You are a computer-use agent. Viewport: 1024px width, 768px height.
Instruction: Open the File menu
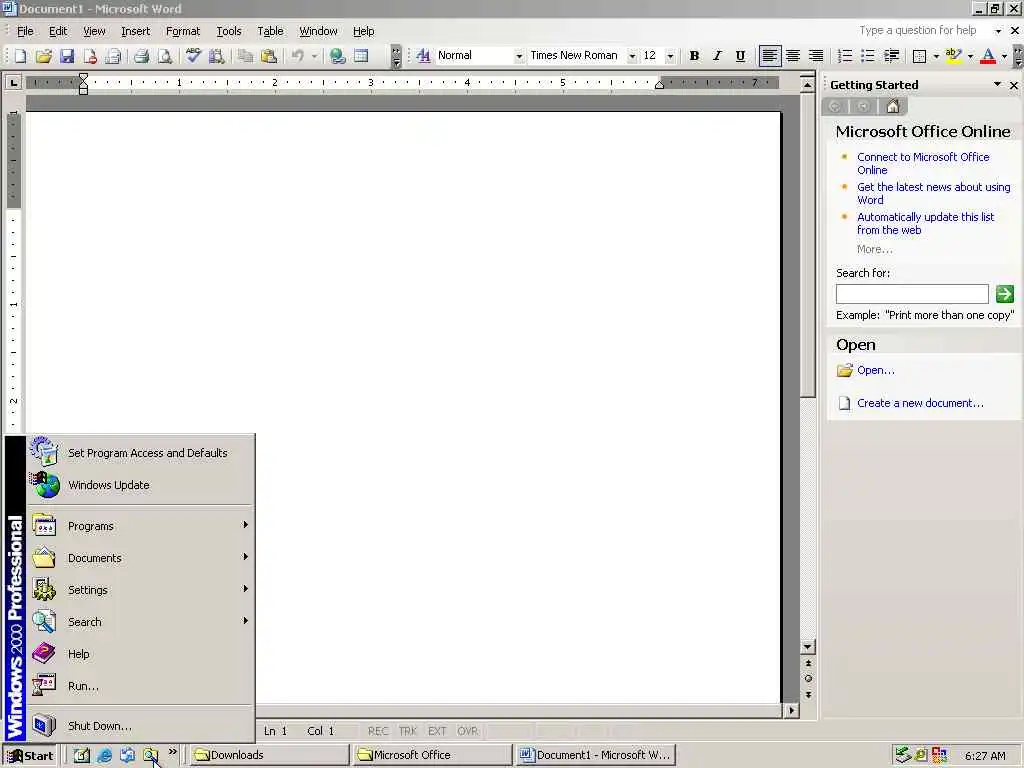[x=25, y=31]
